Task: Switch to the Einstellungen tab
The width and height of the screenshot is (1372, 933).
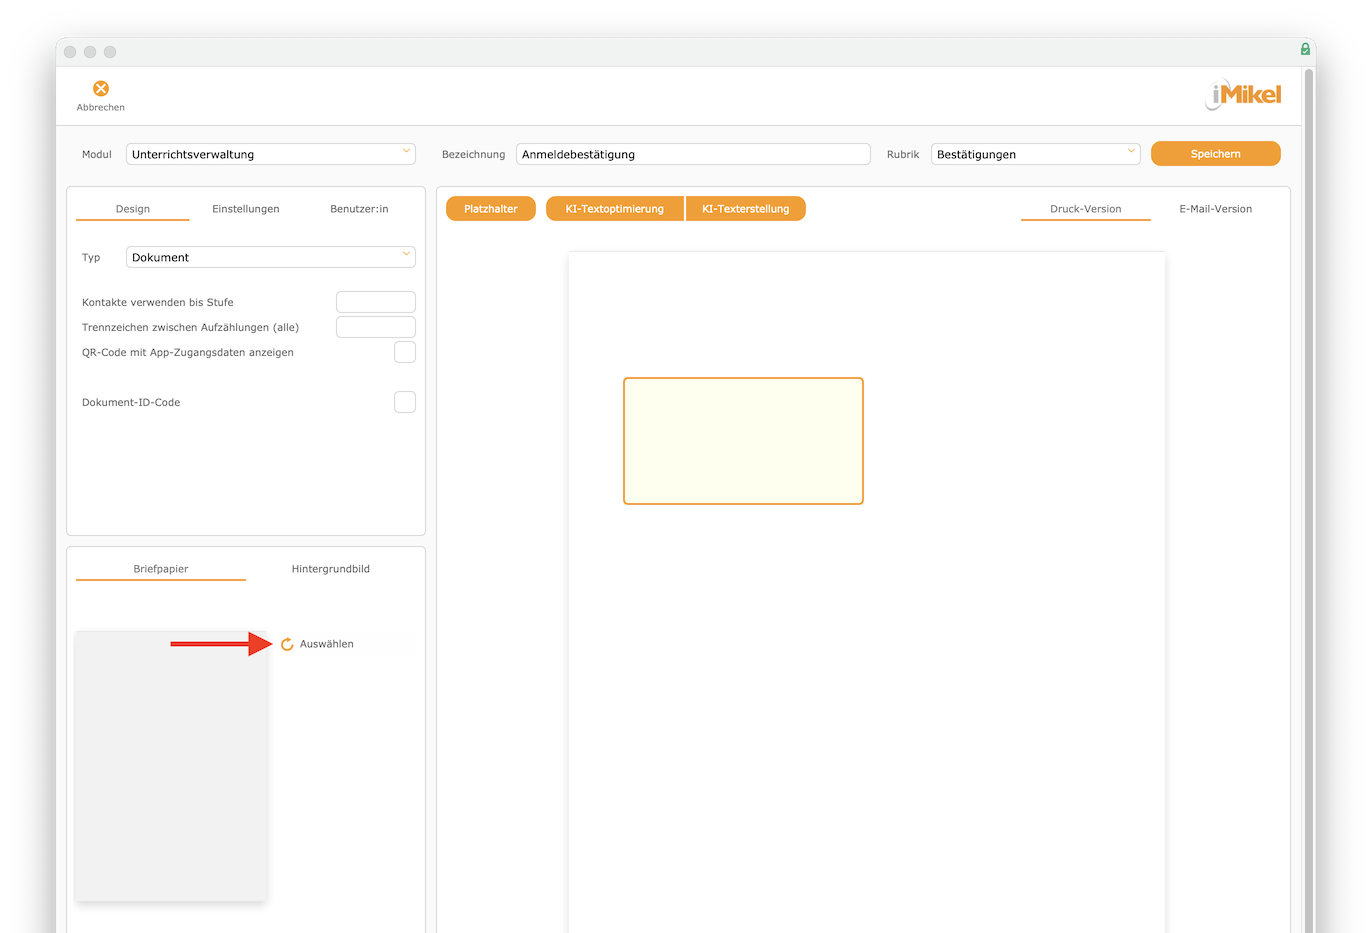Action: pyautogui.click(x=246, y=209)
